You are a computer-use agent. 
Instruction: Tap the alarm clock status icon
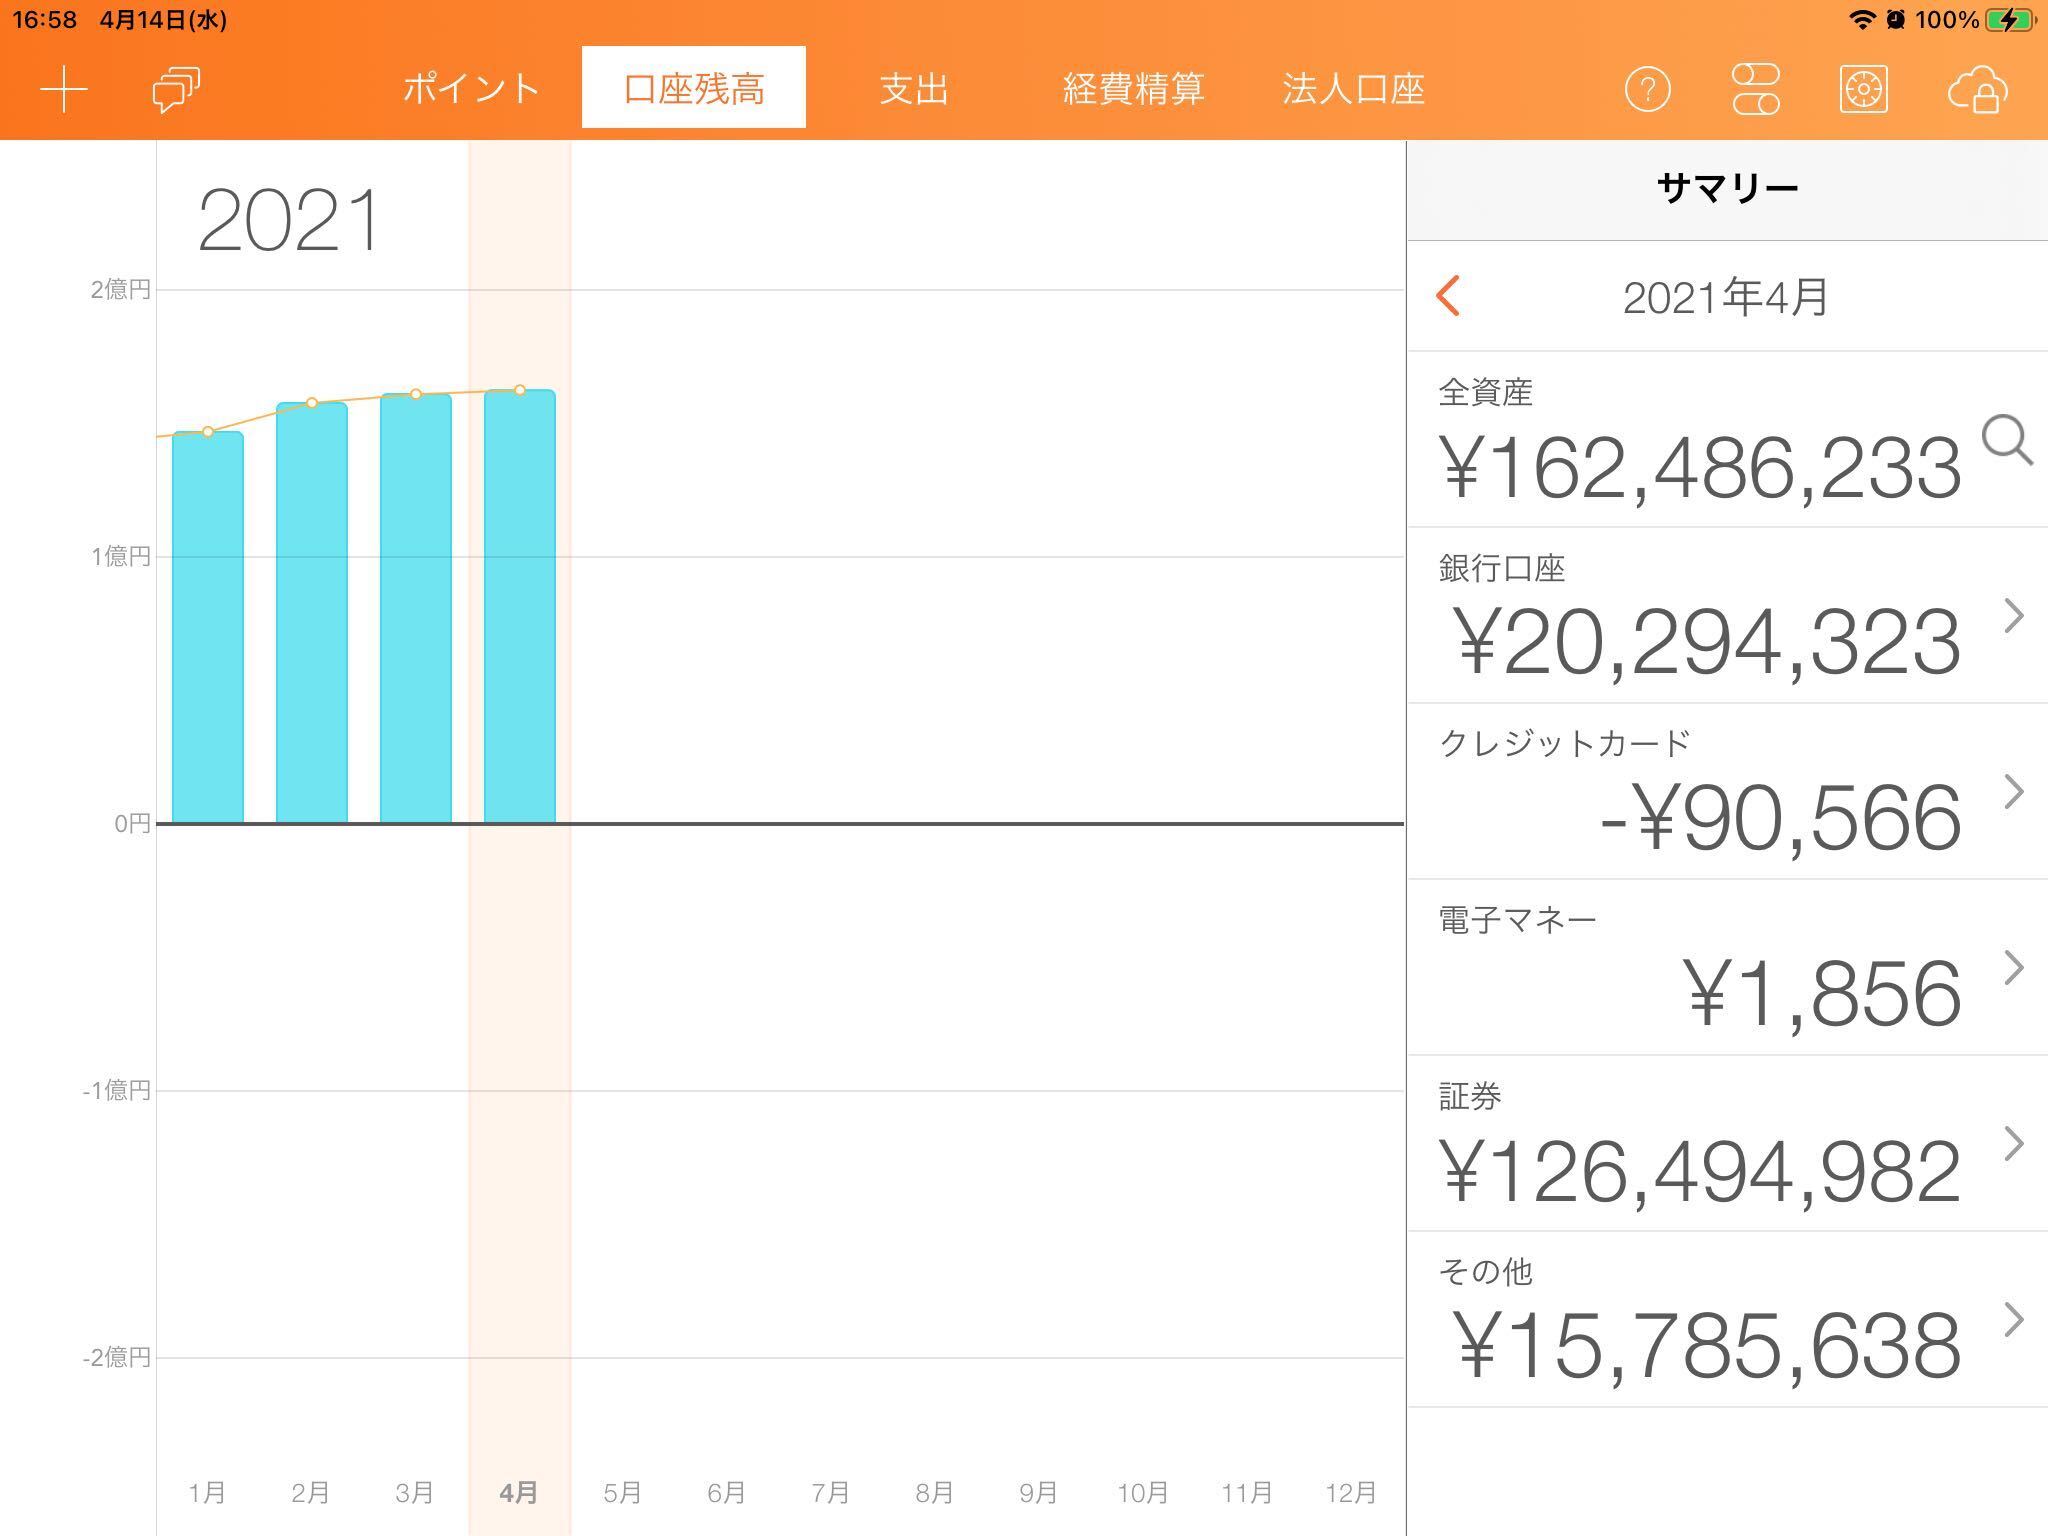[x=1895, y=20]
